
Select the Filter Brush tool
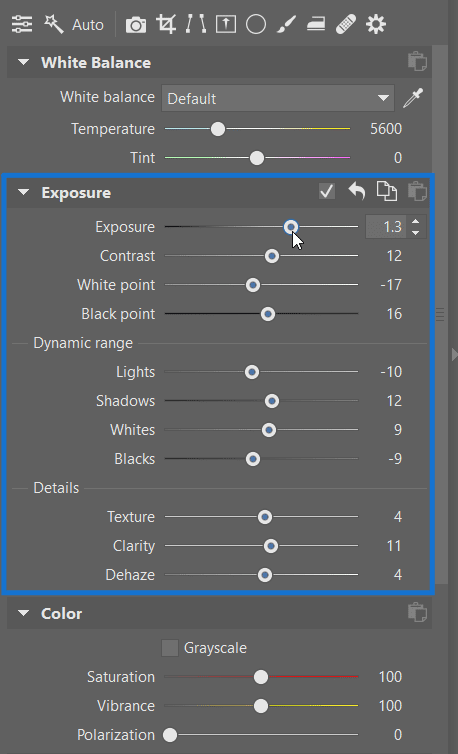286,24
